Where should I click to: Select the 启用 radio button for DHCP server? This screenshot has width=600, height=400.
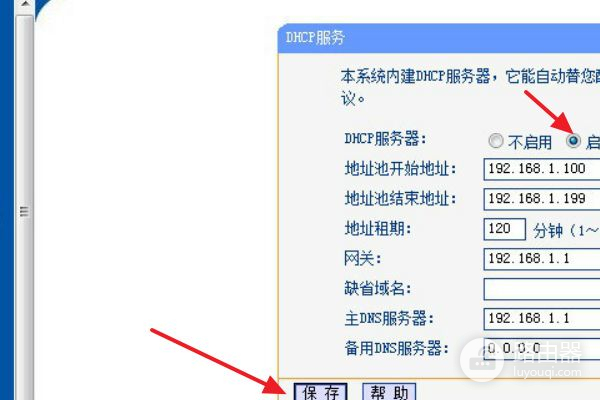point(573,141)
